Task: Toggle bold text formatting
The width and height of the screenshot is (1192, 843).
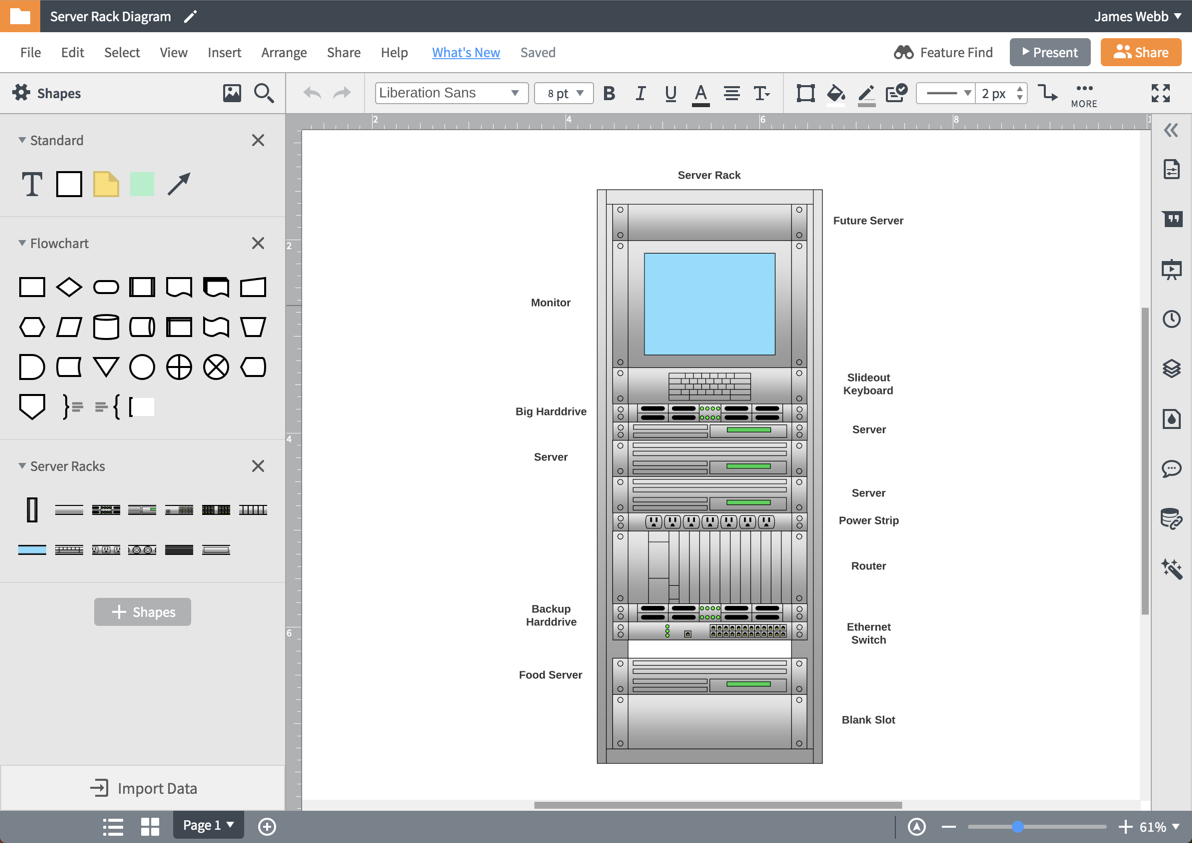Action: (x=609, y=93)
